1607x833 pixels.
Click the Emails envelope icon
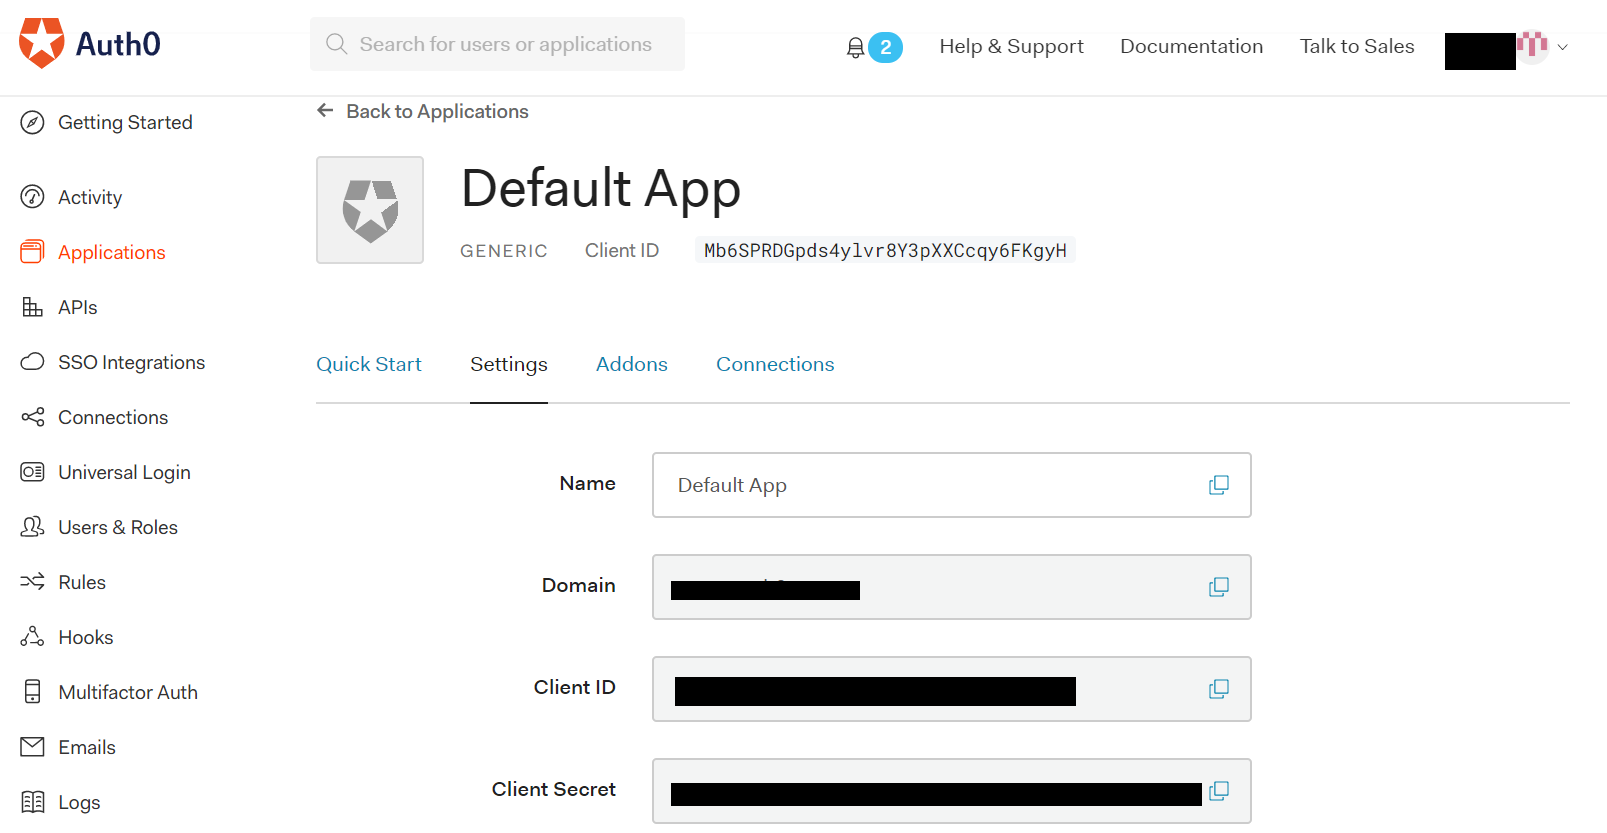32,747
